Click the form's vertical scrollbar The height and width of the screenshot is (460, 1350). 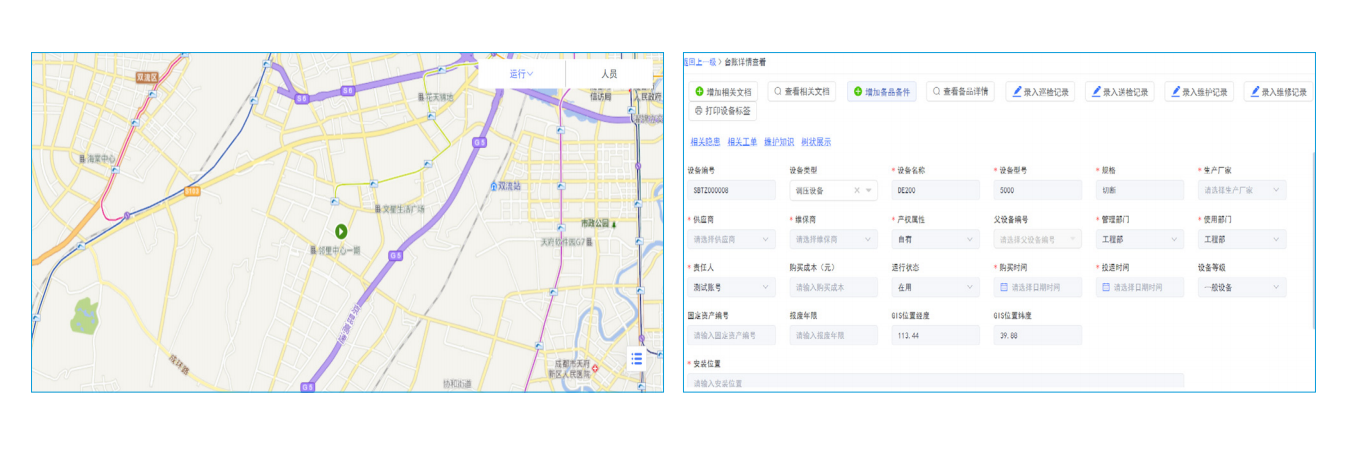click(x=1312, y=250)
